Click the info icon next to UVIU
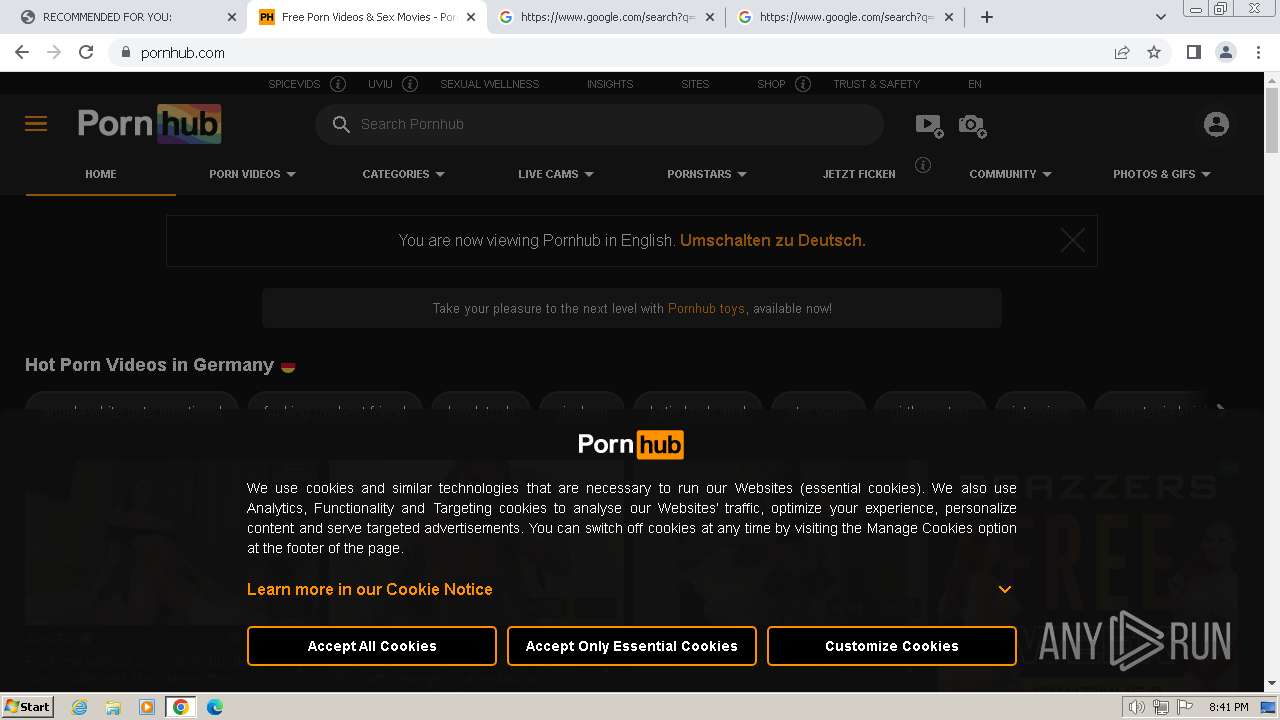The width and height of the screenshot is (1280, 720). [x=410, y=84]
